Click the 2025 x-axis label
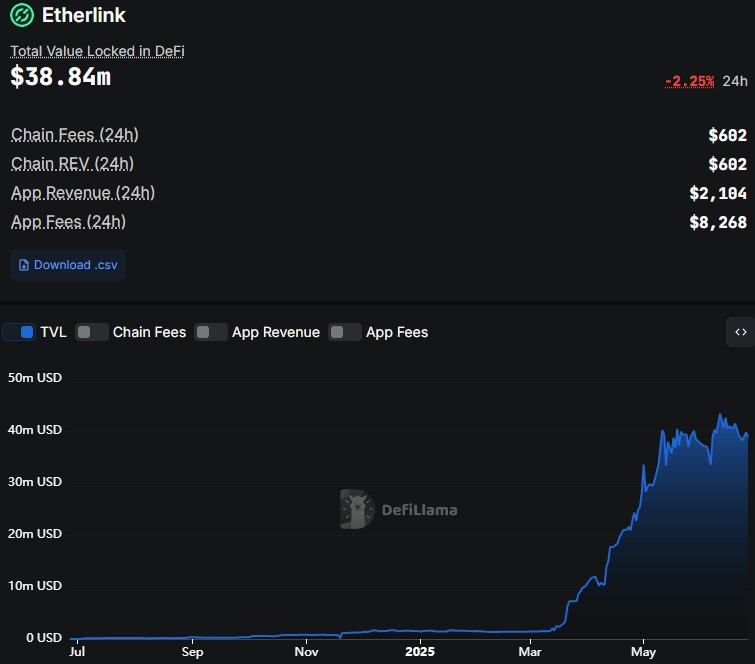This screenshot has width=755, height=664. tap(420, 651)
